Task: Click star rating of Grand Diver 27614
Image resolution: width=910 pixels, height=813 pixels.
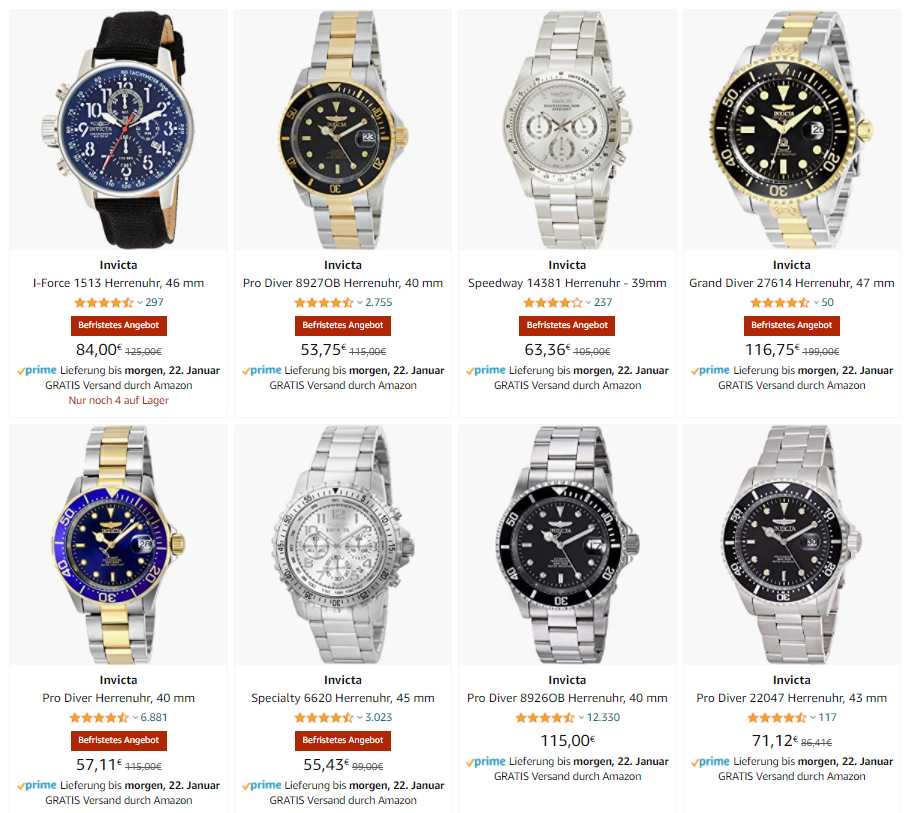Action: pos(779,302)
